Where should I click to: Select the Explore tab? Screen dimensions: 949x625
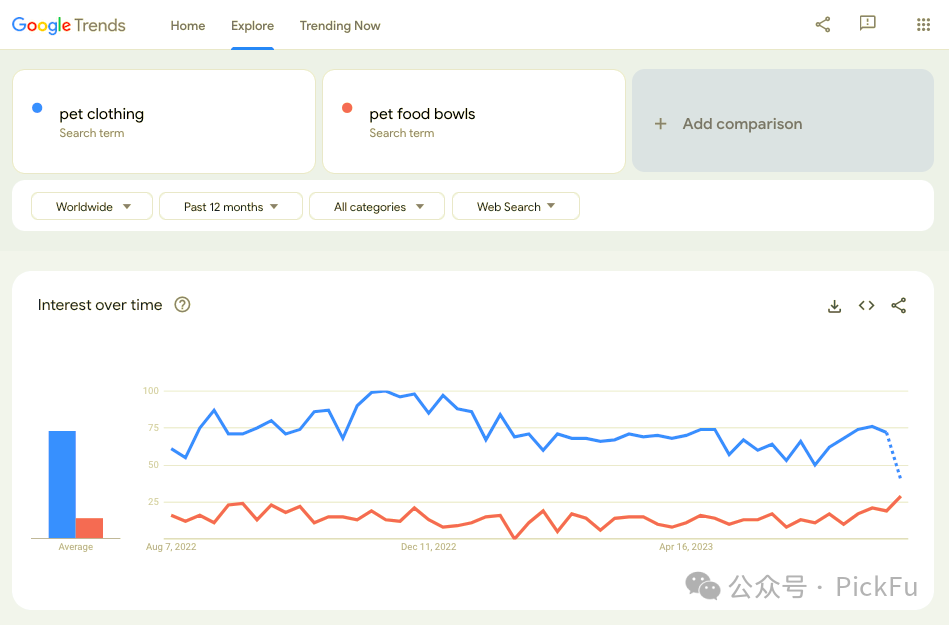coord(252,26)
